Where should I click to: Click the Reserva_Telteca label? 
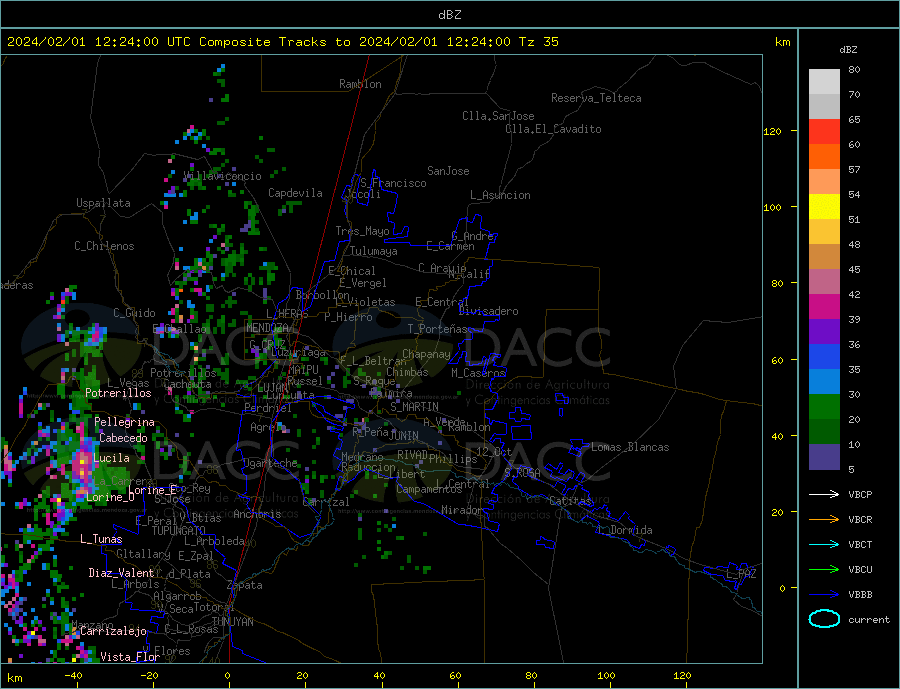point(596,98)
